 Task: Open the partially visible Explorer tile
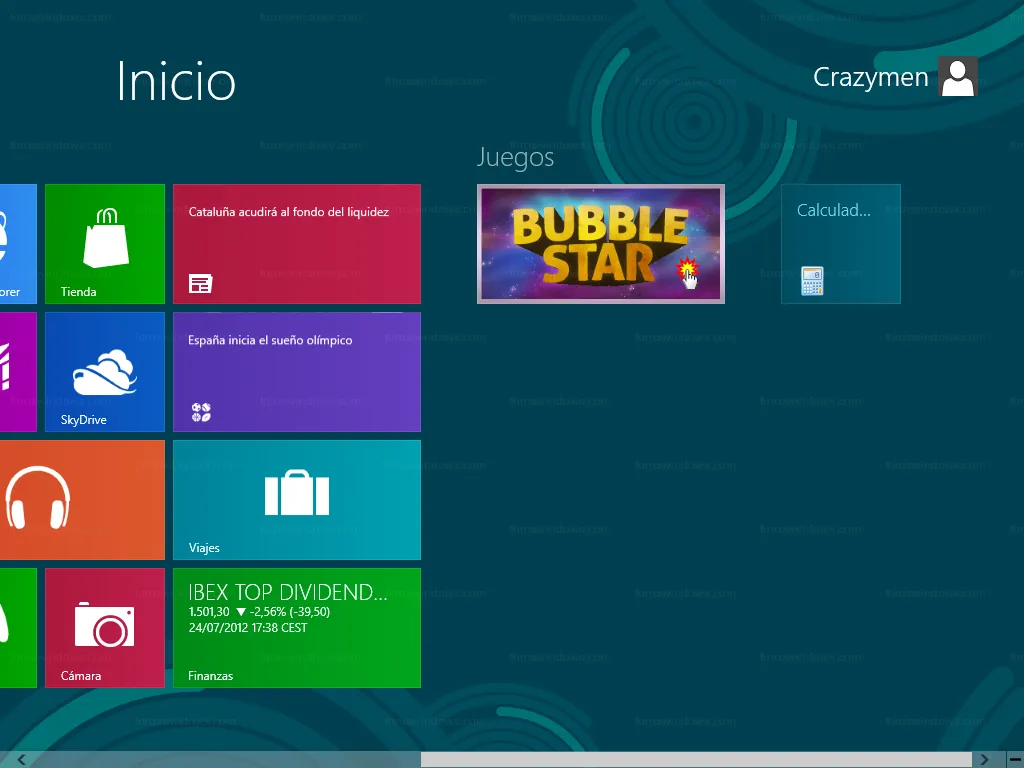tap(18, 244)
